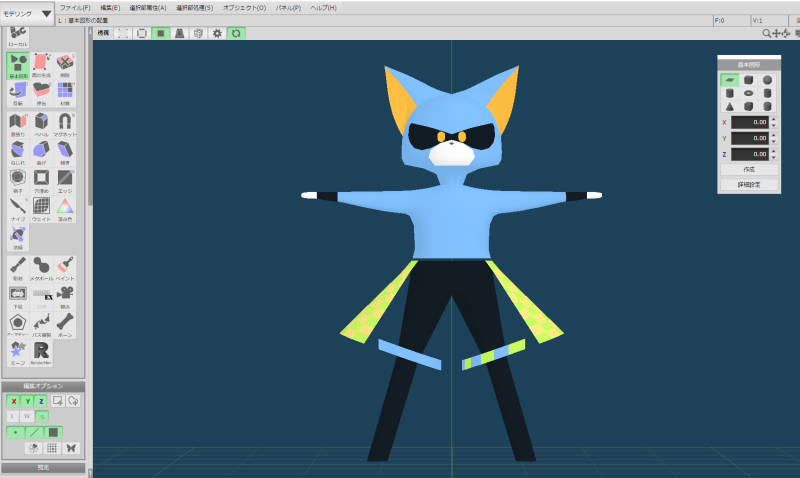Select the 曲げ (bend) tool

41,153
